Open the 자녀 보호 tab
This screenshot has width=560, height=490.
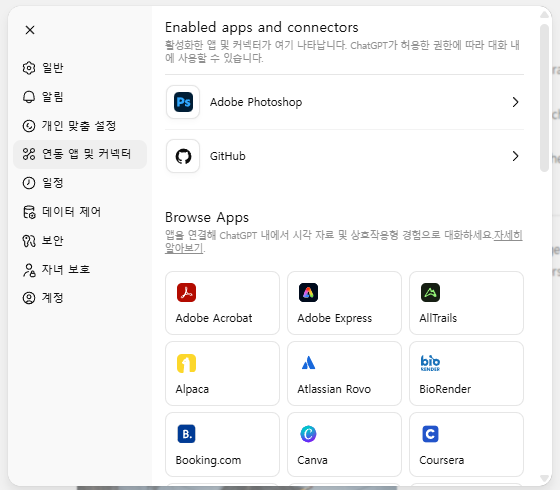coord(80,270)
